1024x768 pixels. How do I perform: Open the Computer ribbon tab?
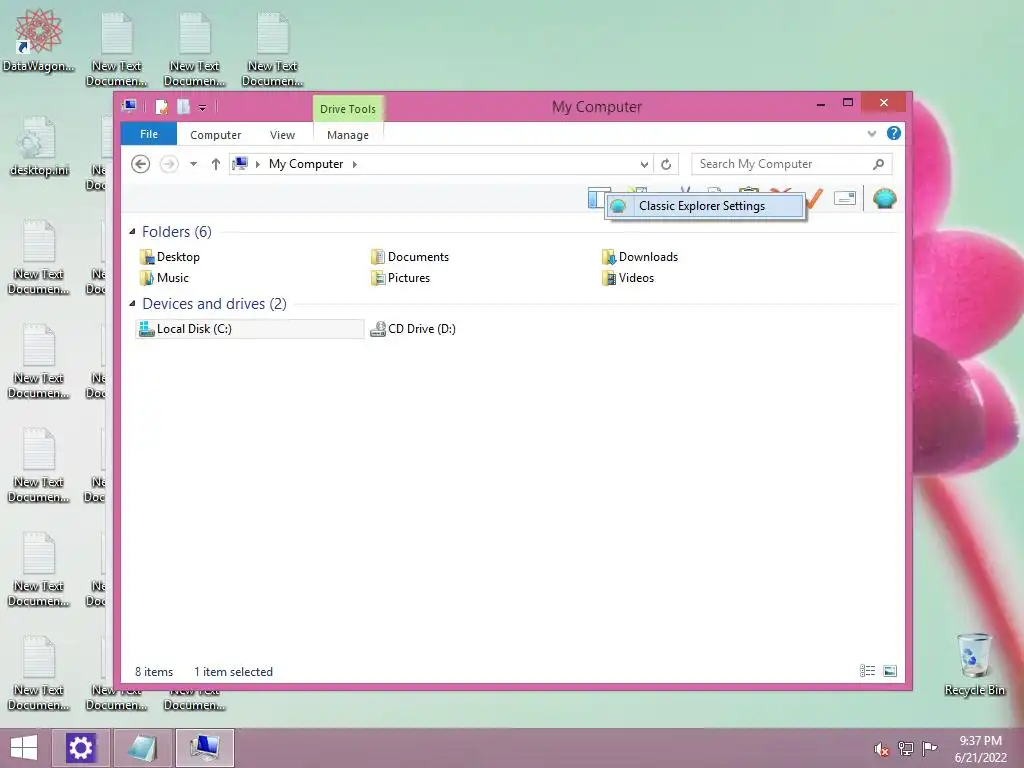216,135
